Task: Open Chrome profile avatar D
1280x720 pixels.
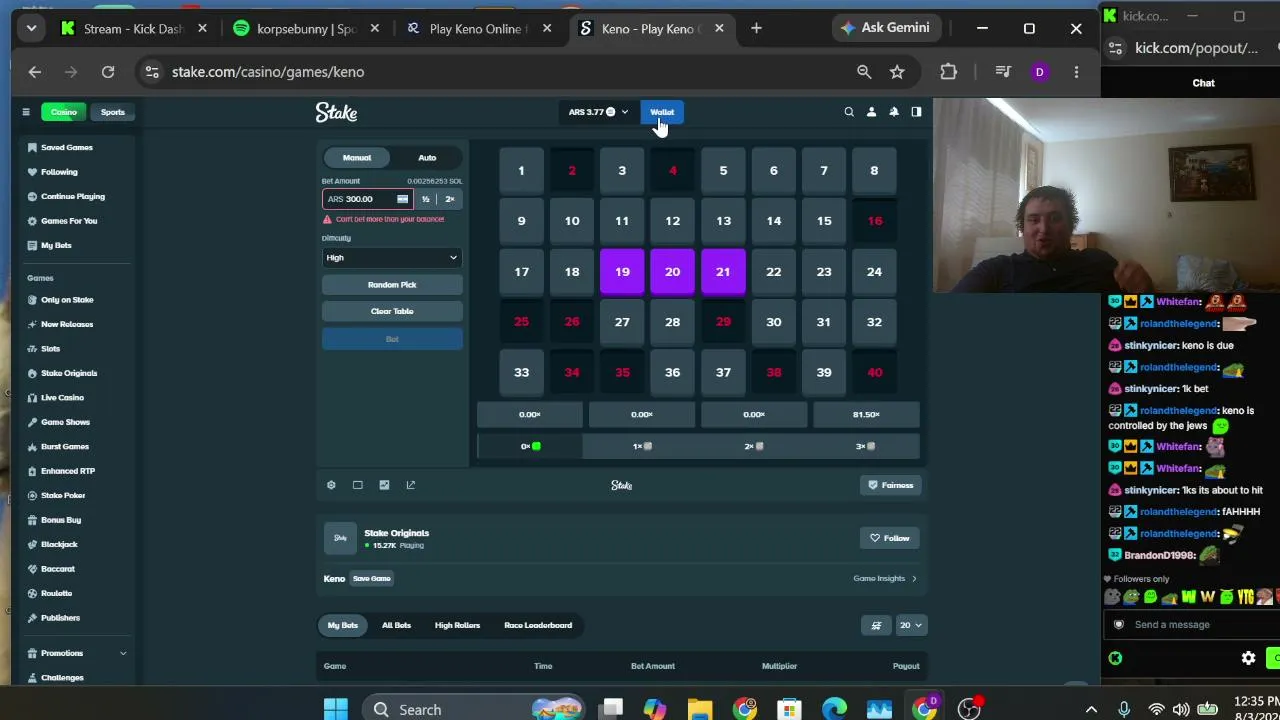Action: coord(1040,72)
